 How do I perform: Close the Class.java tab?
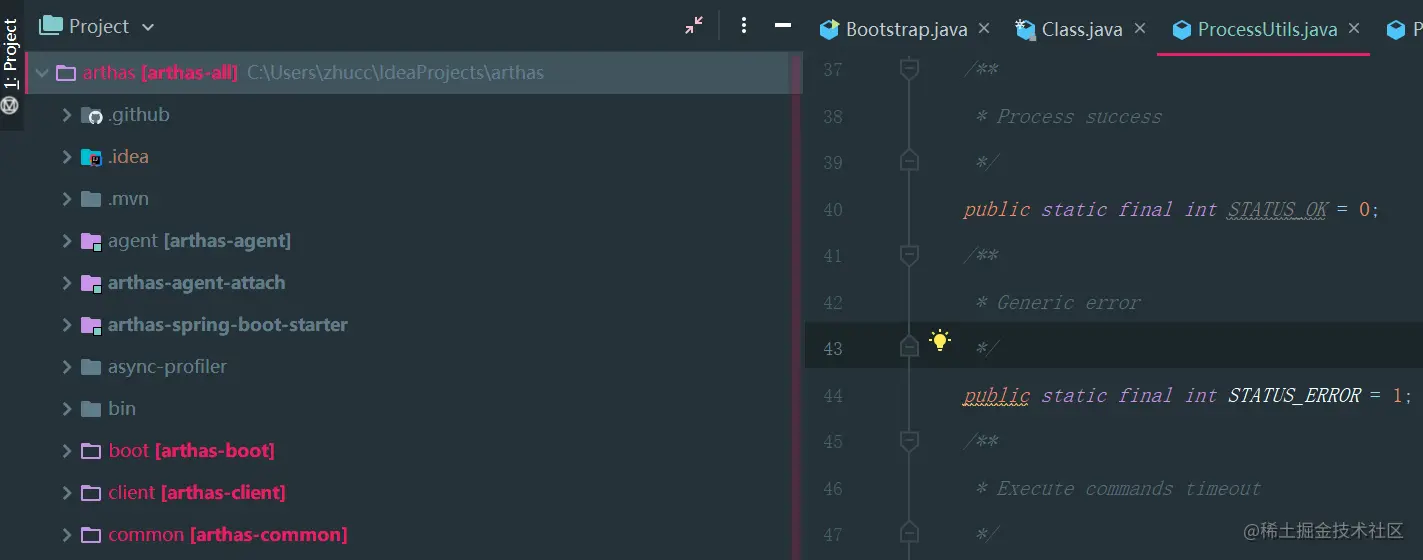click(1139, 28)
